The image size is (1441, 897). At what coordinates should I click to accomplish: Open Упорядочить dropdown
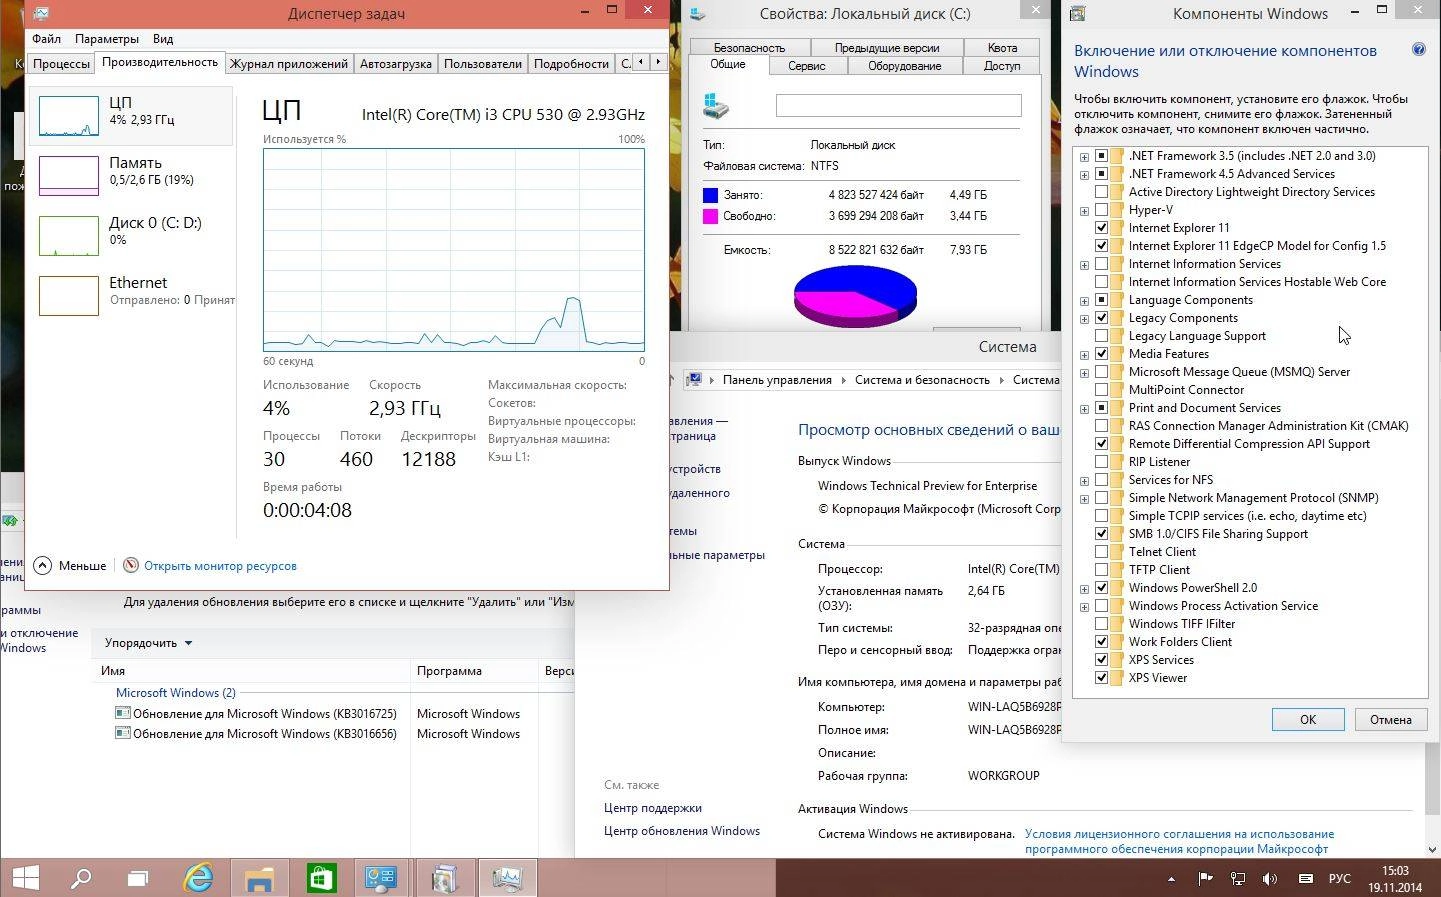tap(148, 643)
